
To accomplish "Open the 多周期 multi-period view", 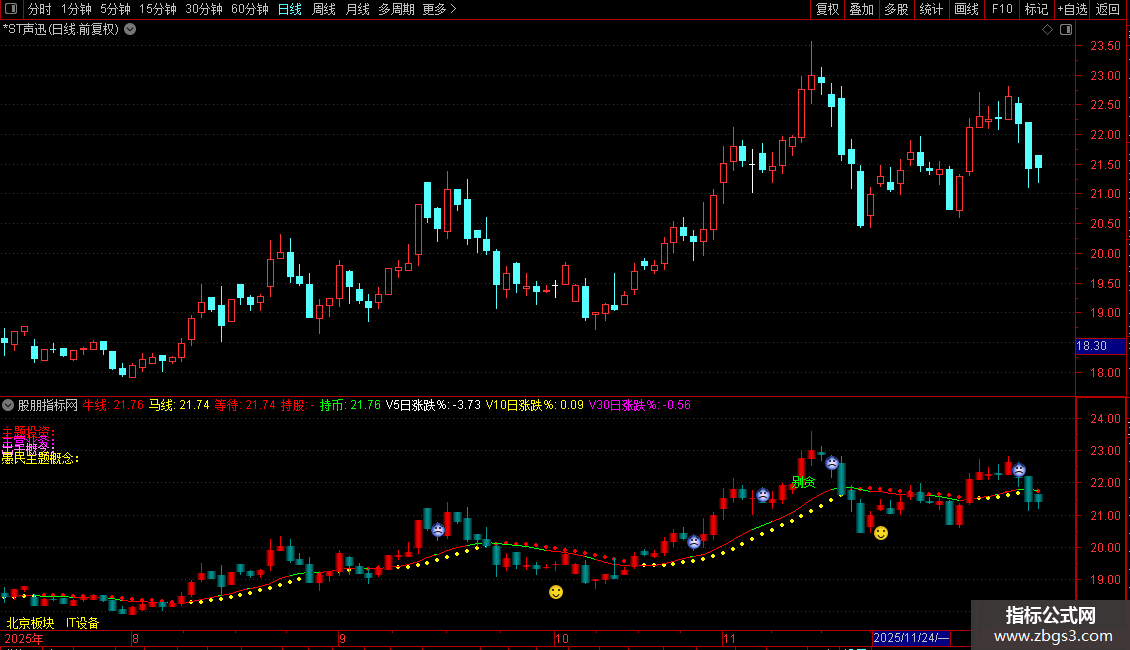I will (x=396, y=9).
